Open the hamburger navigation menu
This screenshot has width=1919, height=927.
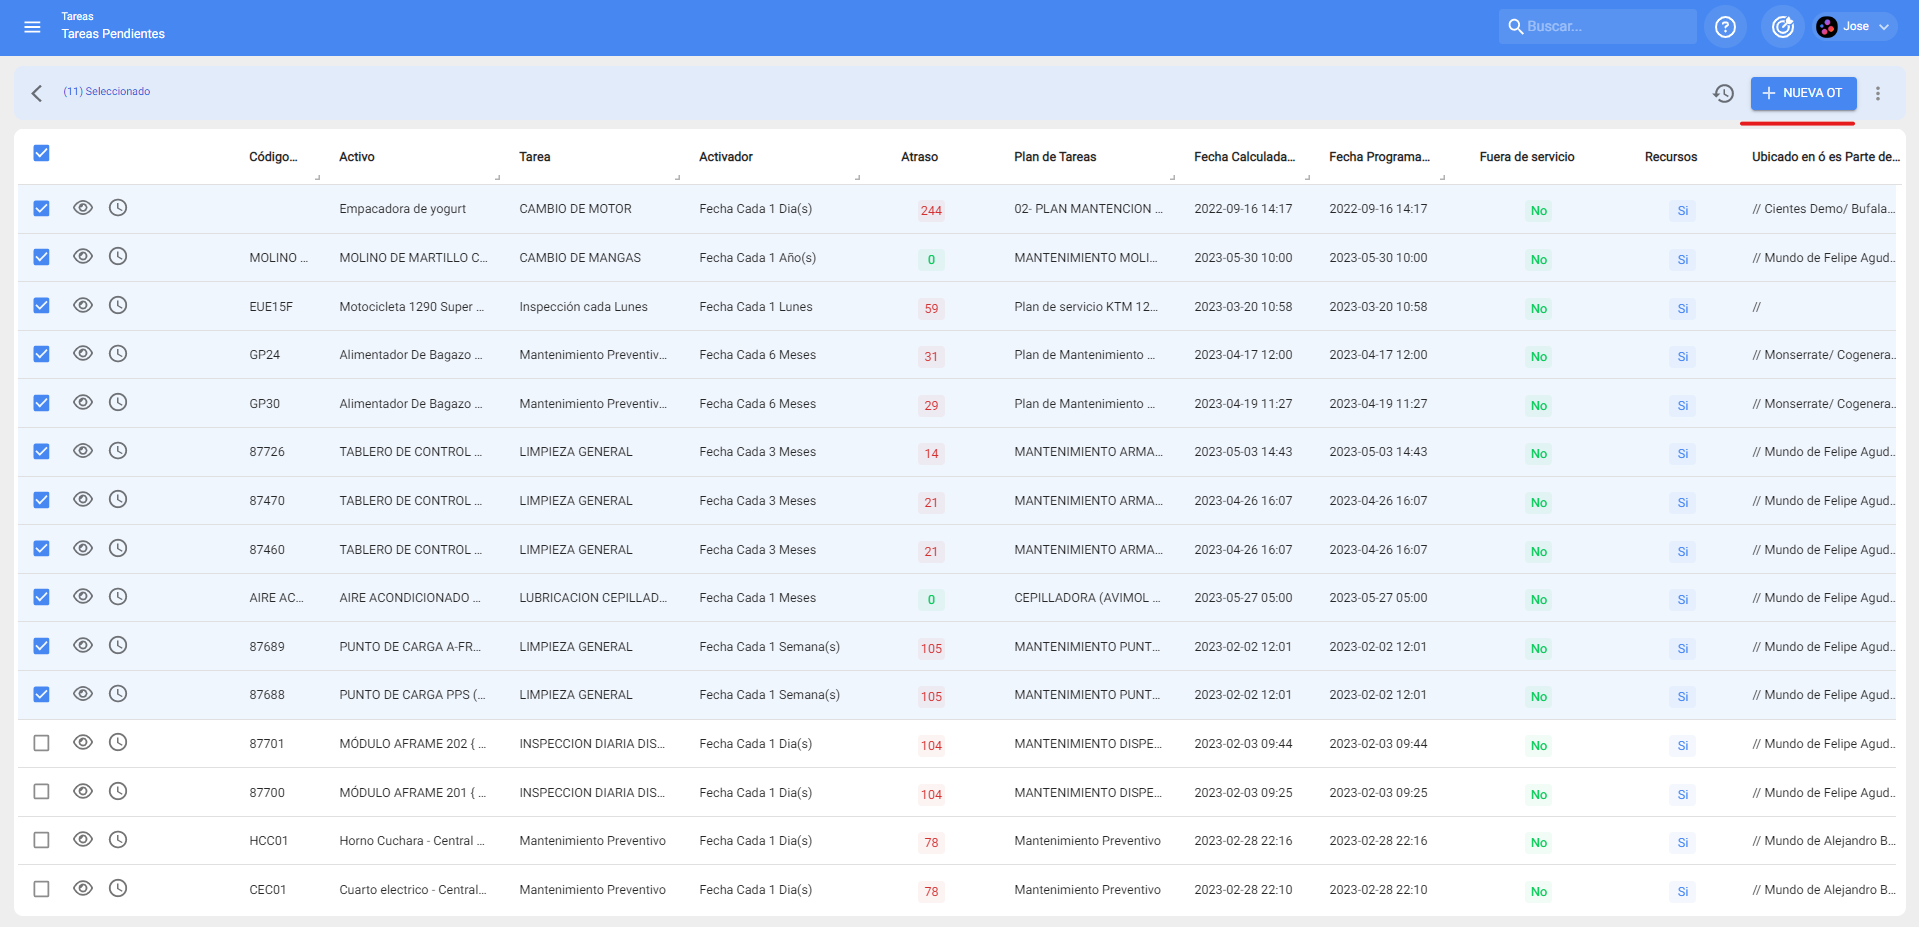coord(32,27)
